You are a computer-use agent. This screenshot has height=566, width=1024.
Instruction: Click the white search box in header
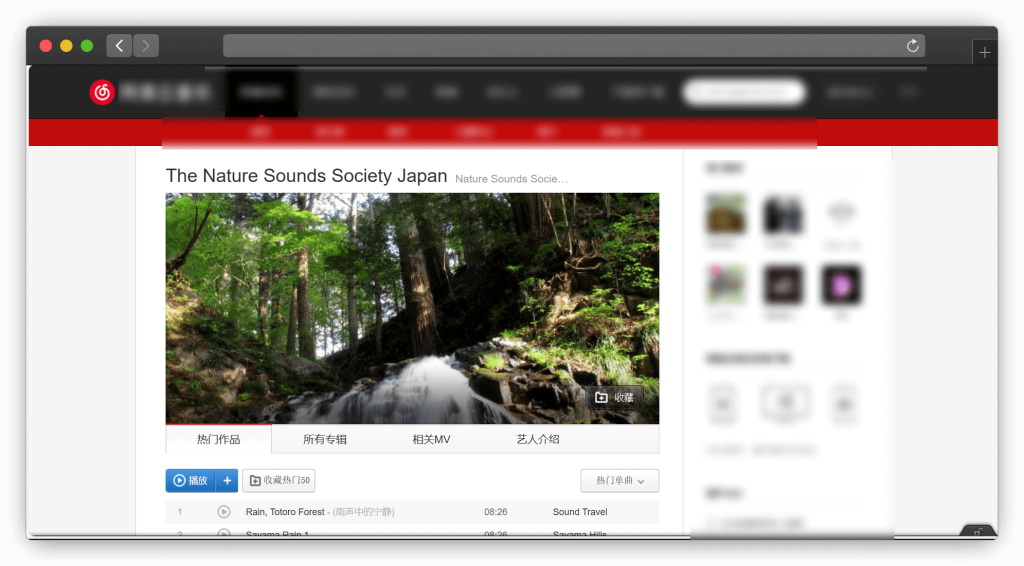click(x=744, y=93)
